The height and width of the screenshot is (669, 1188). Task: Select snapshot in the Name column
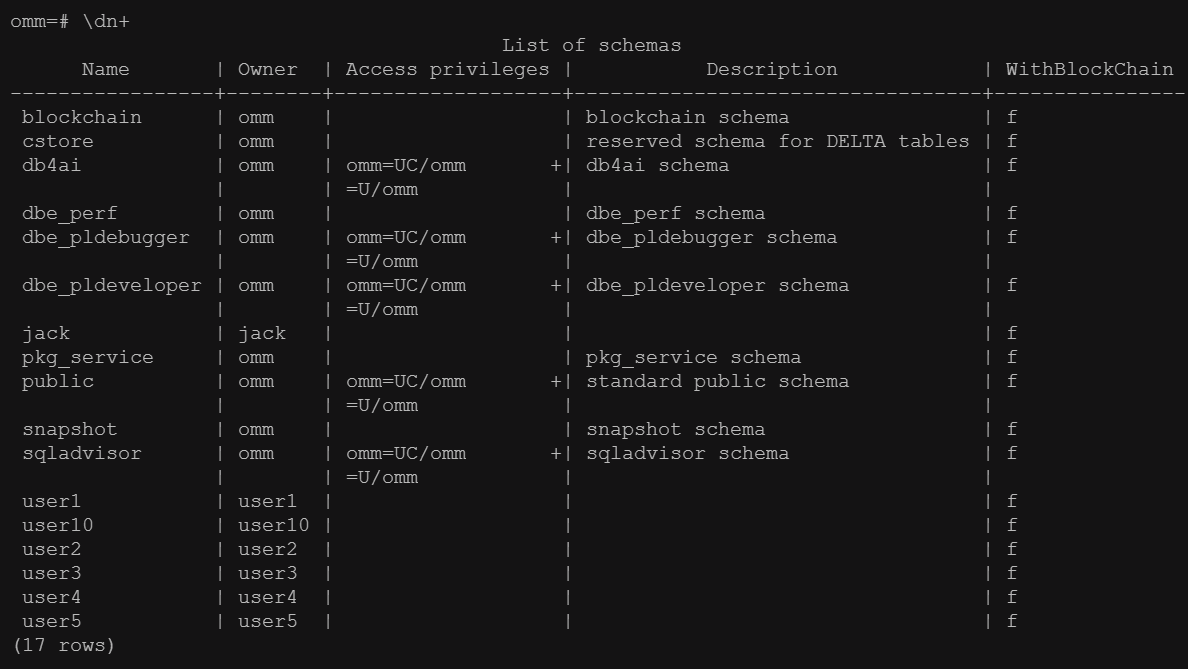coord(70,429)
